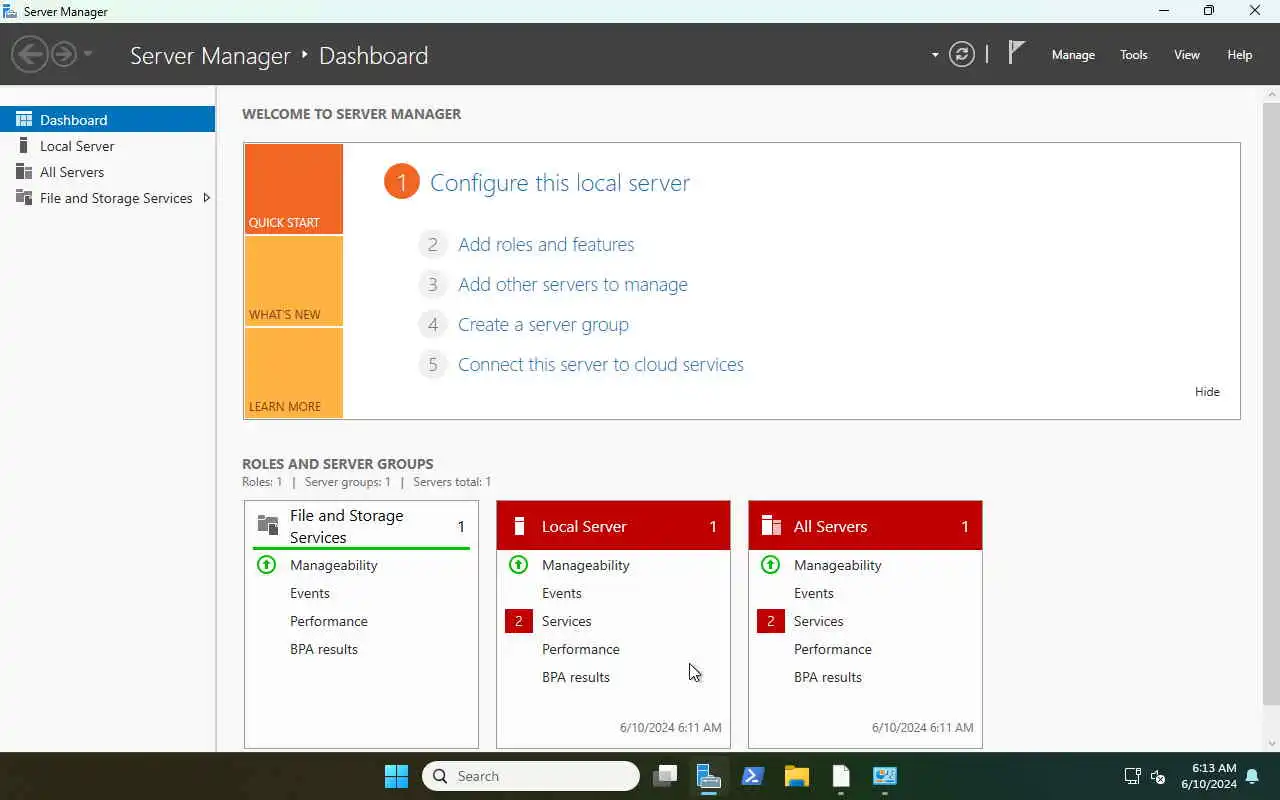1280x800 pixels.
Task: Open File and Storage Services tile header
Action: pos(361,526)
